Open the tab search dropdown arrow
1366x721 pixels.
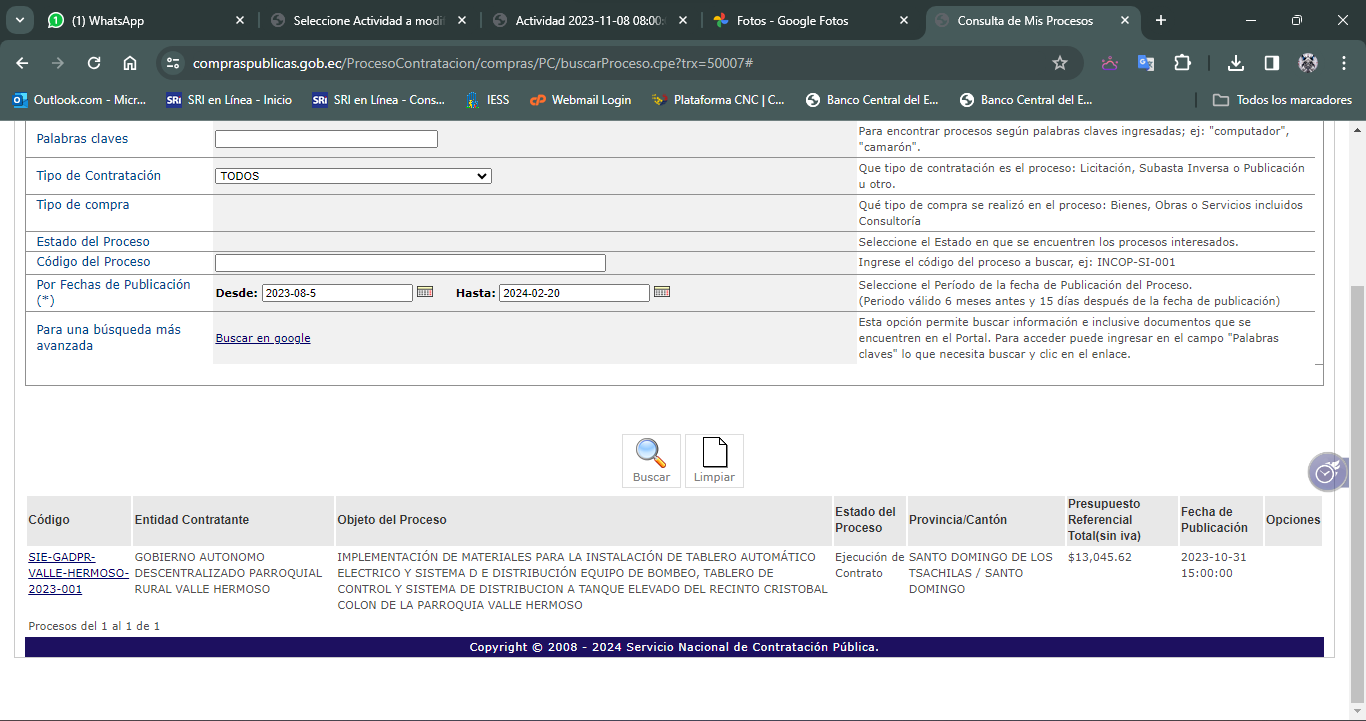[x=20, y=20]
